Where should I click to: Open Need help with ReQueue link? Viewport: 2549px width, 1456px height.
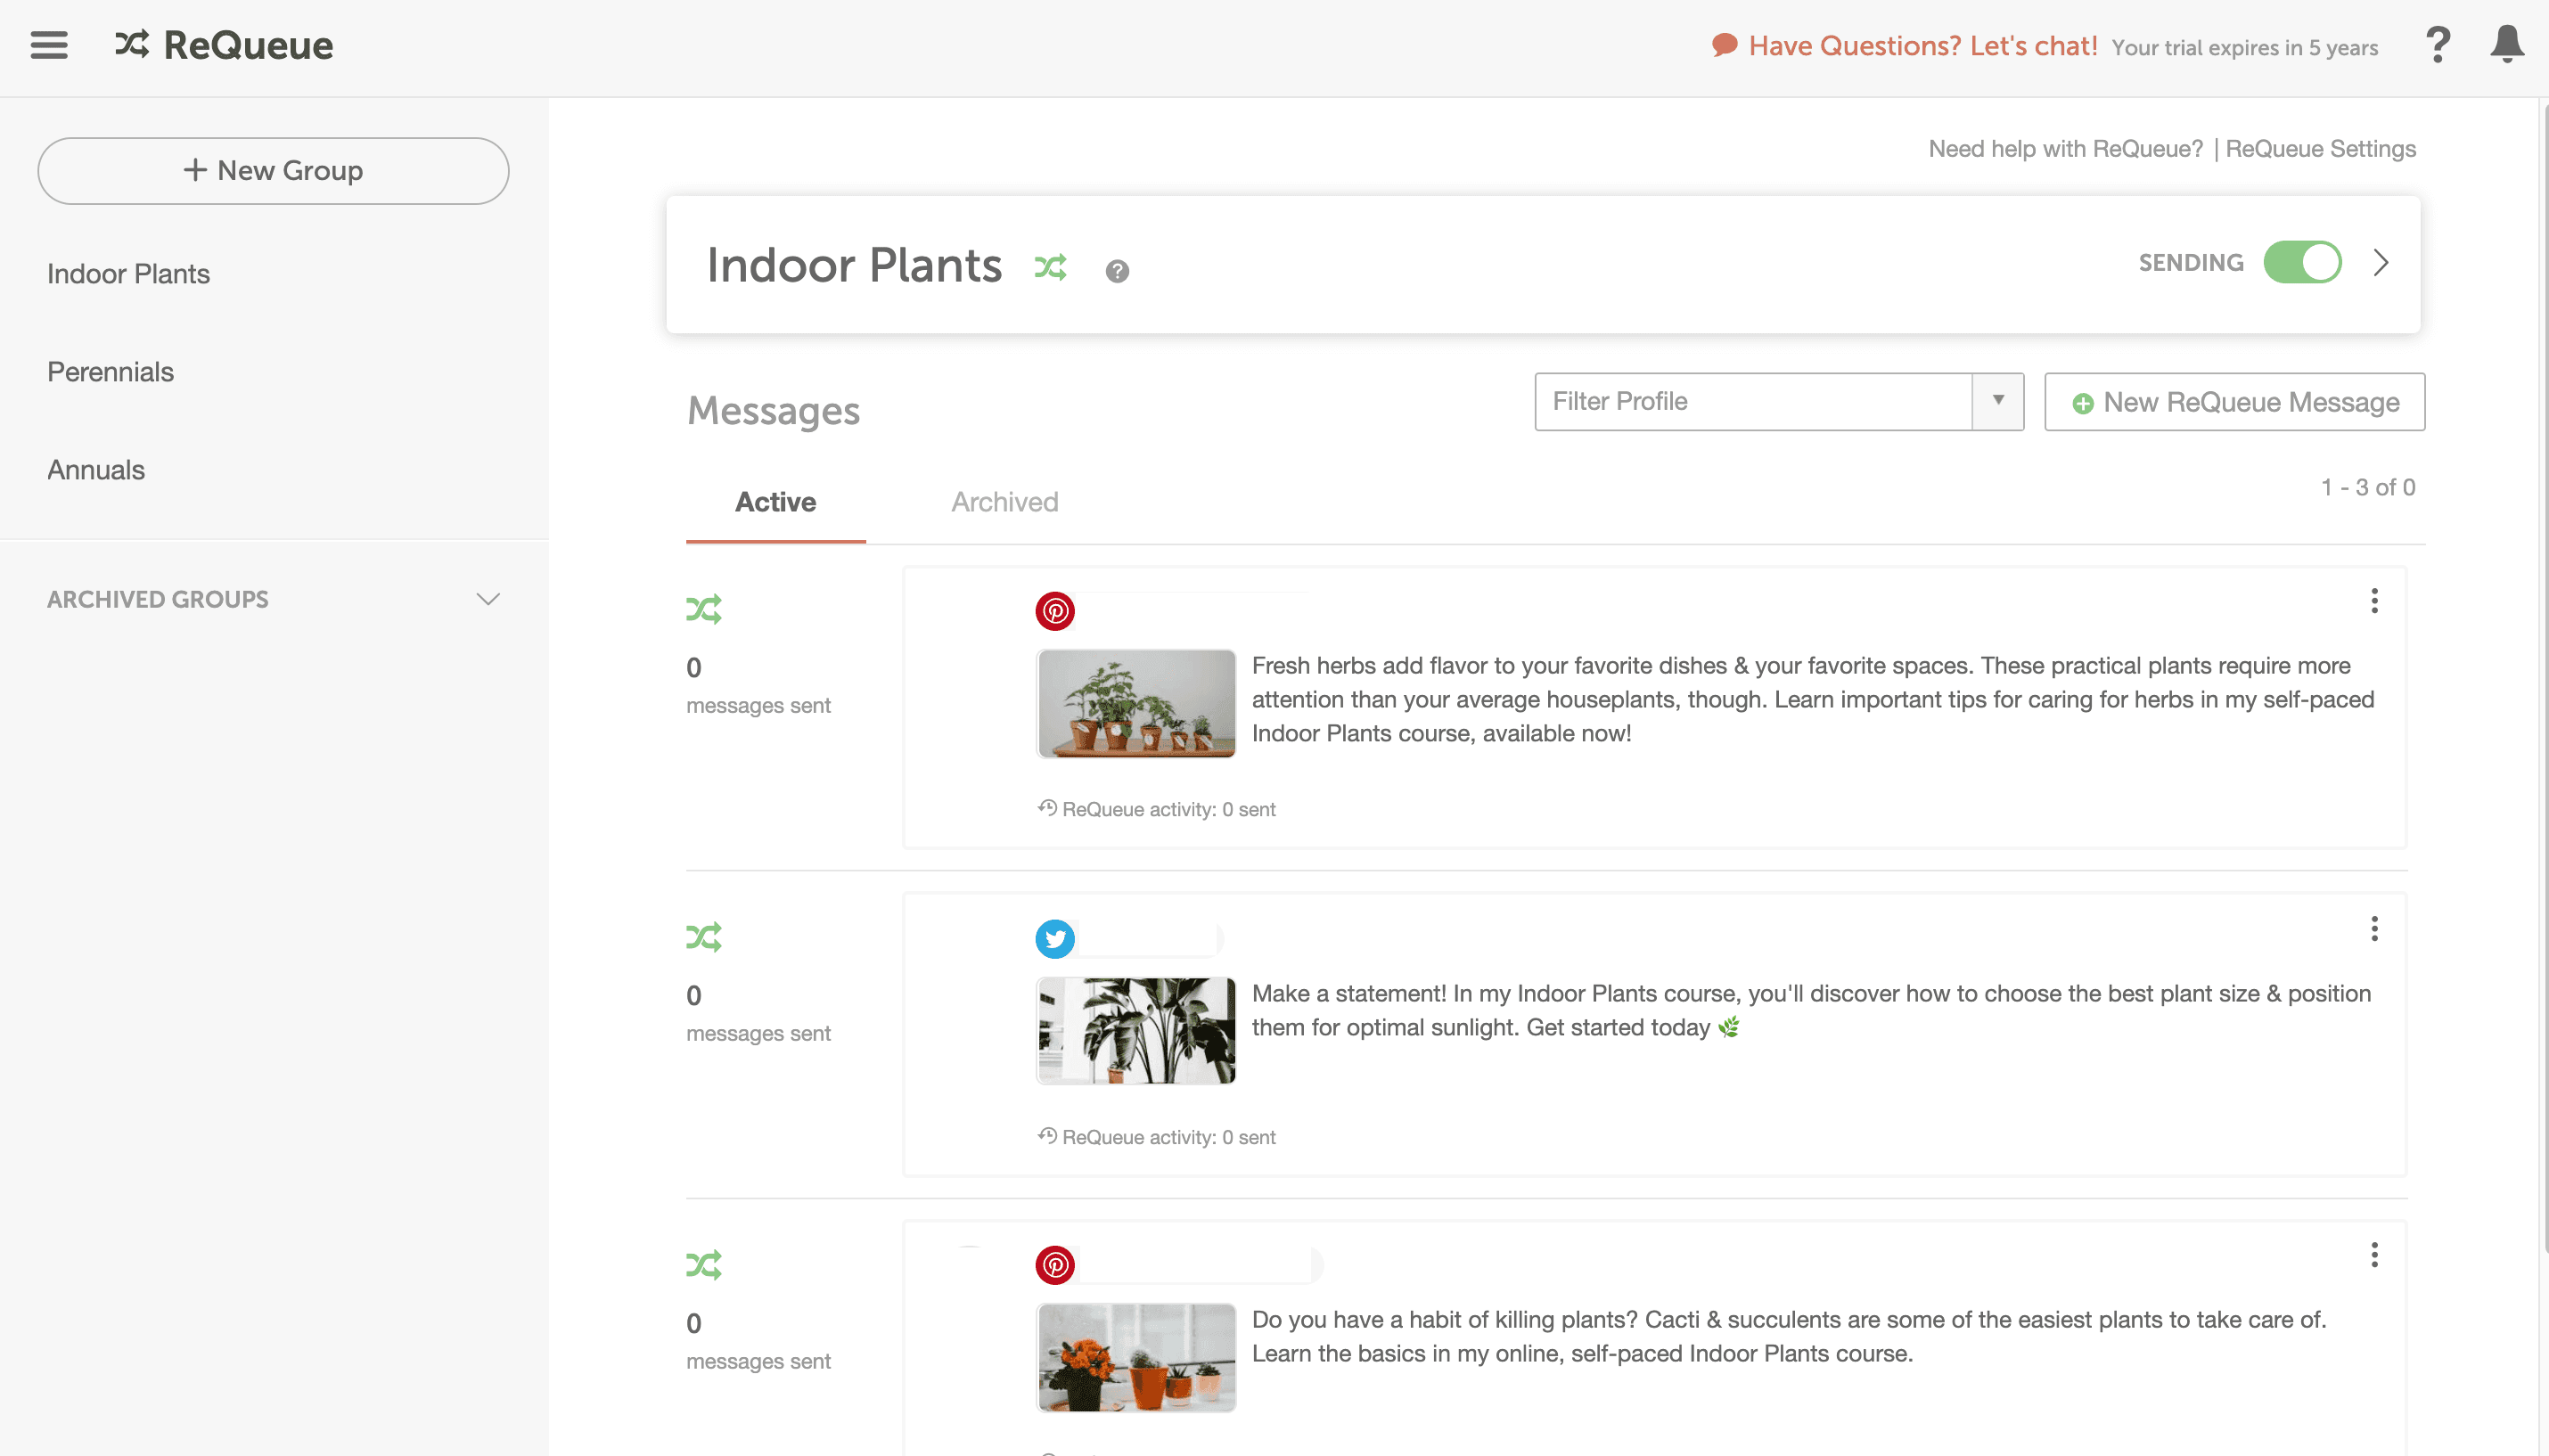pos(2065,149)
